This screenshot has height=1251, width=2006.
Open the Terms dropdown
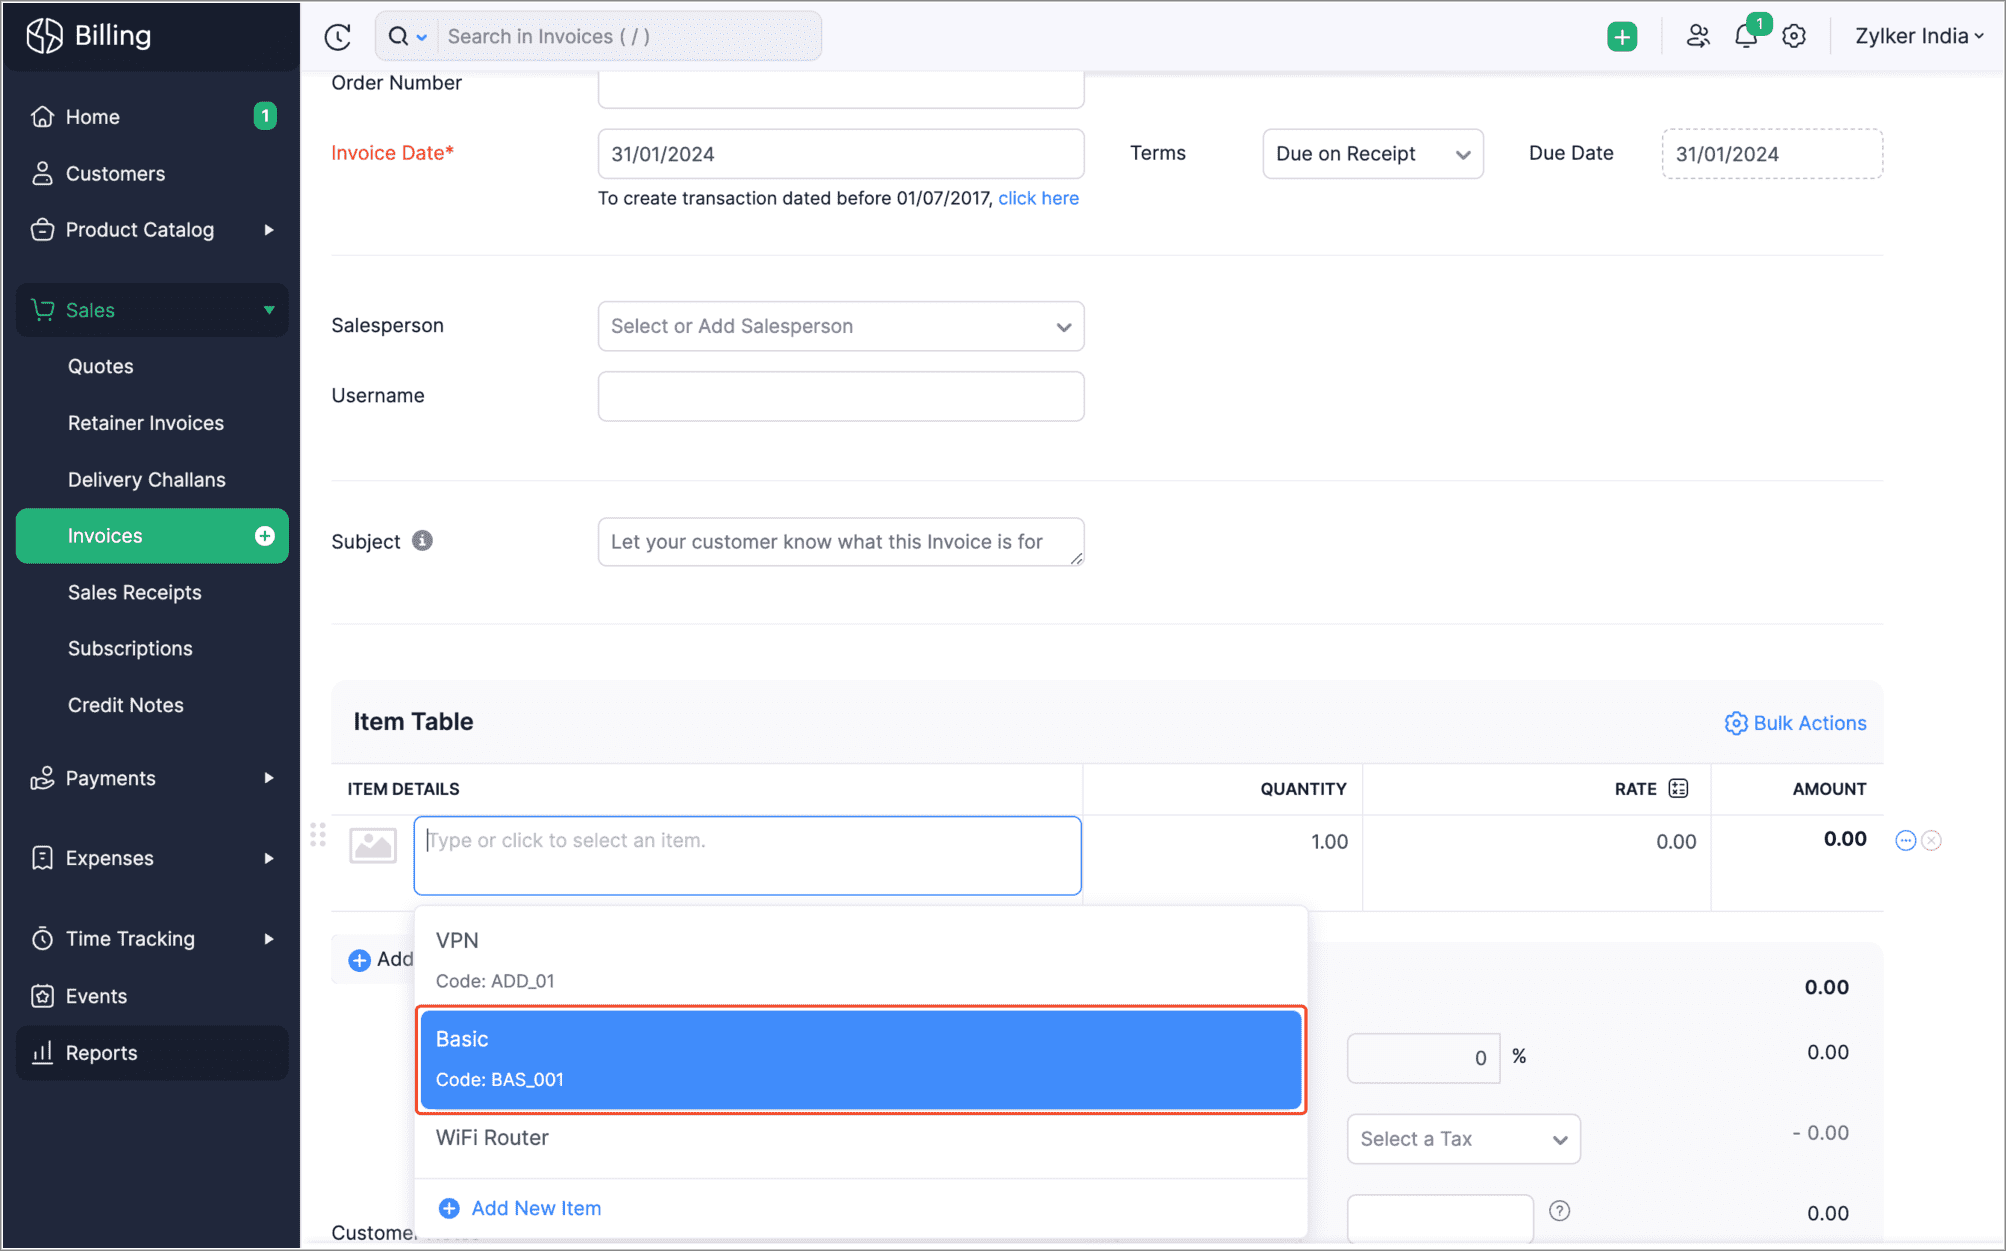(x=1372, y=154)
